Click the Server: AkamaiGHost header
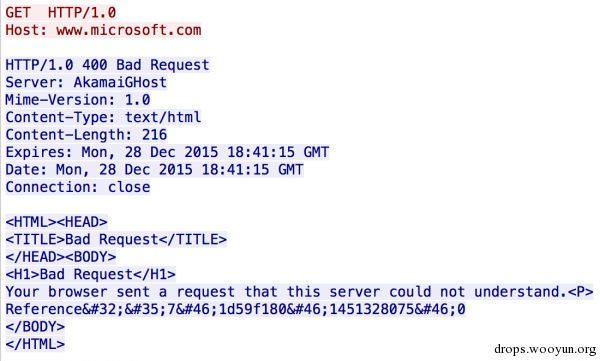 coord(86,82)
